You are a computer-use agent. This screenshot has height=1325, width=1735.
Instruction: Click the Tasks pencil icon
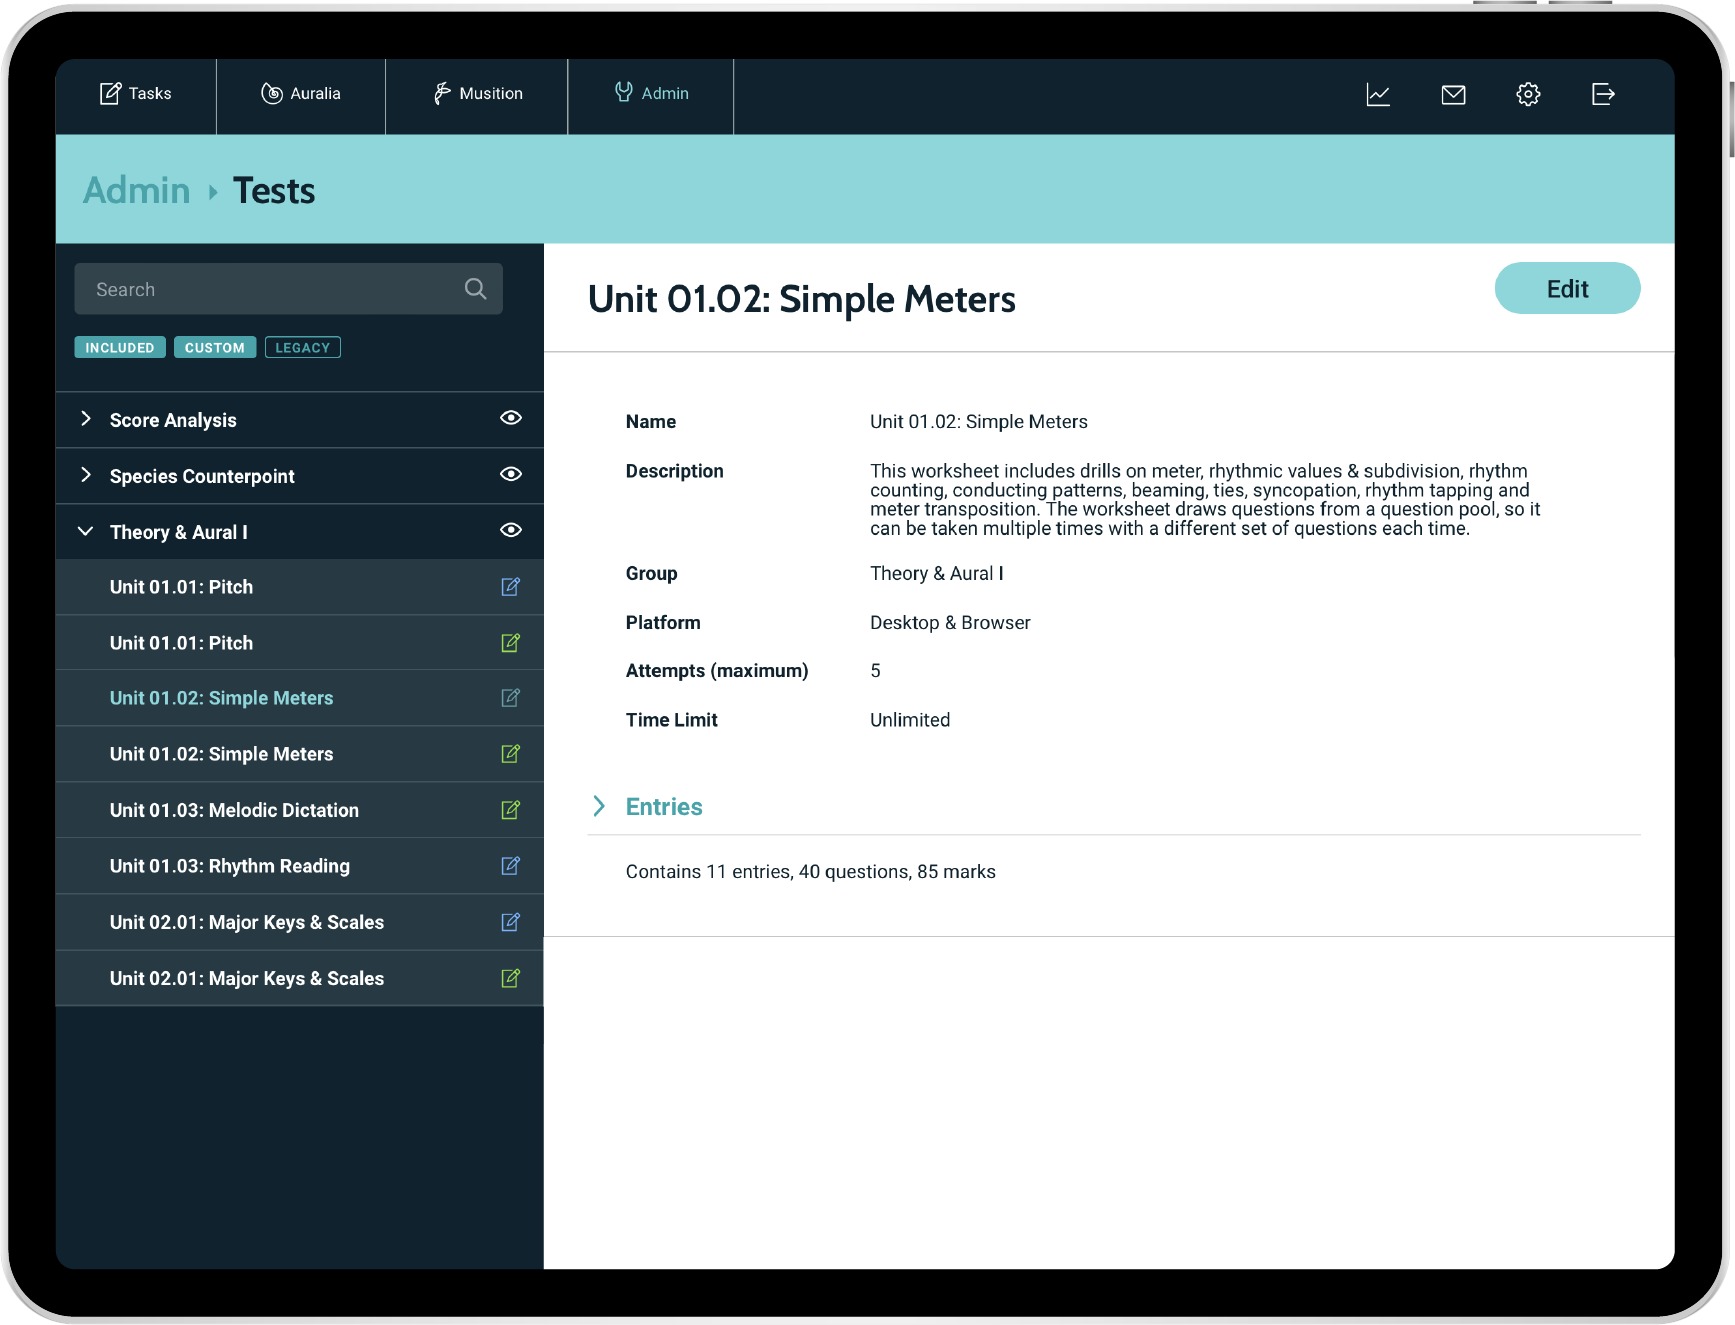[x=110, y=93]
